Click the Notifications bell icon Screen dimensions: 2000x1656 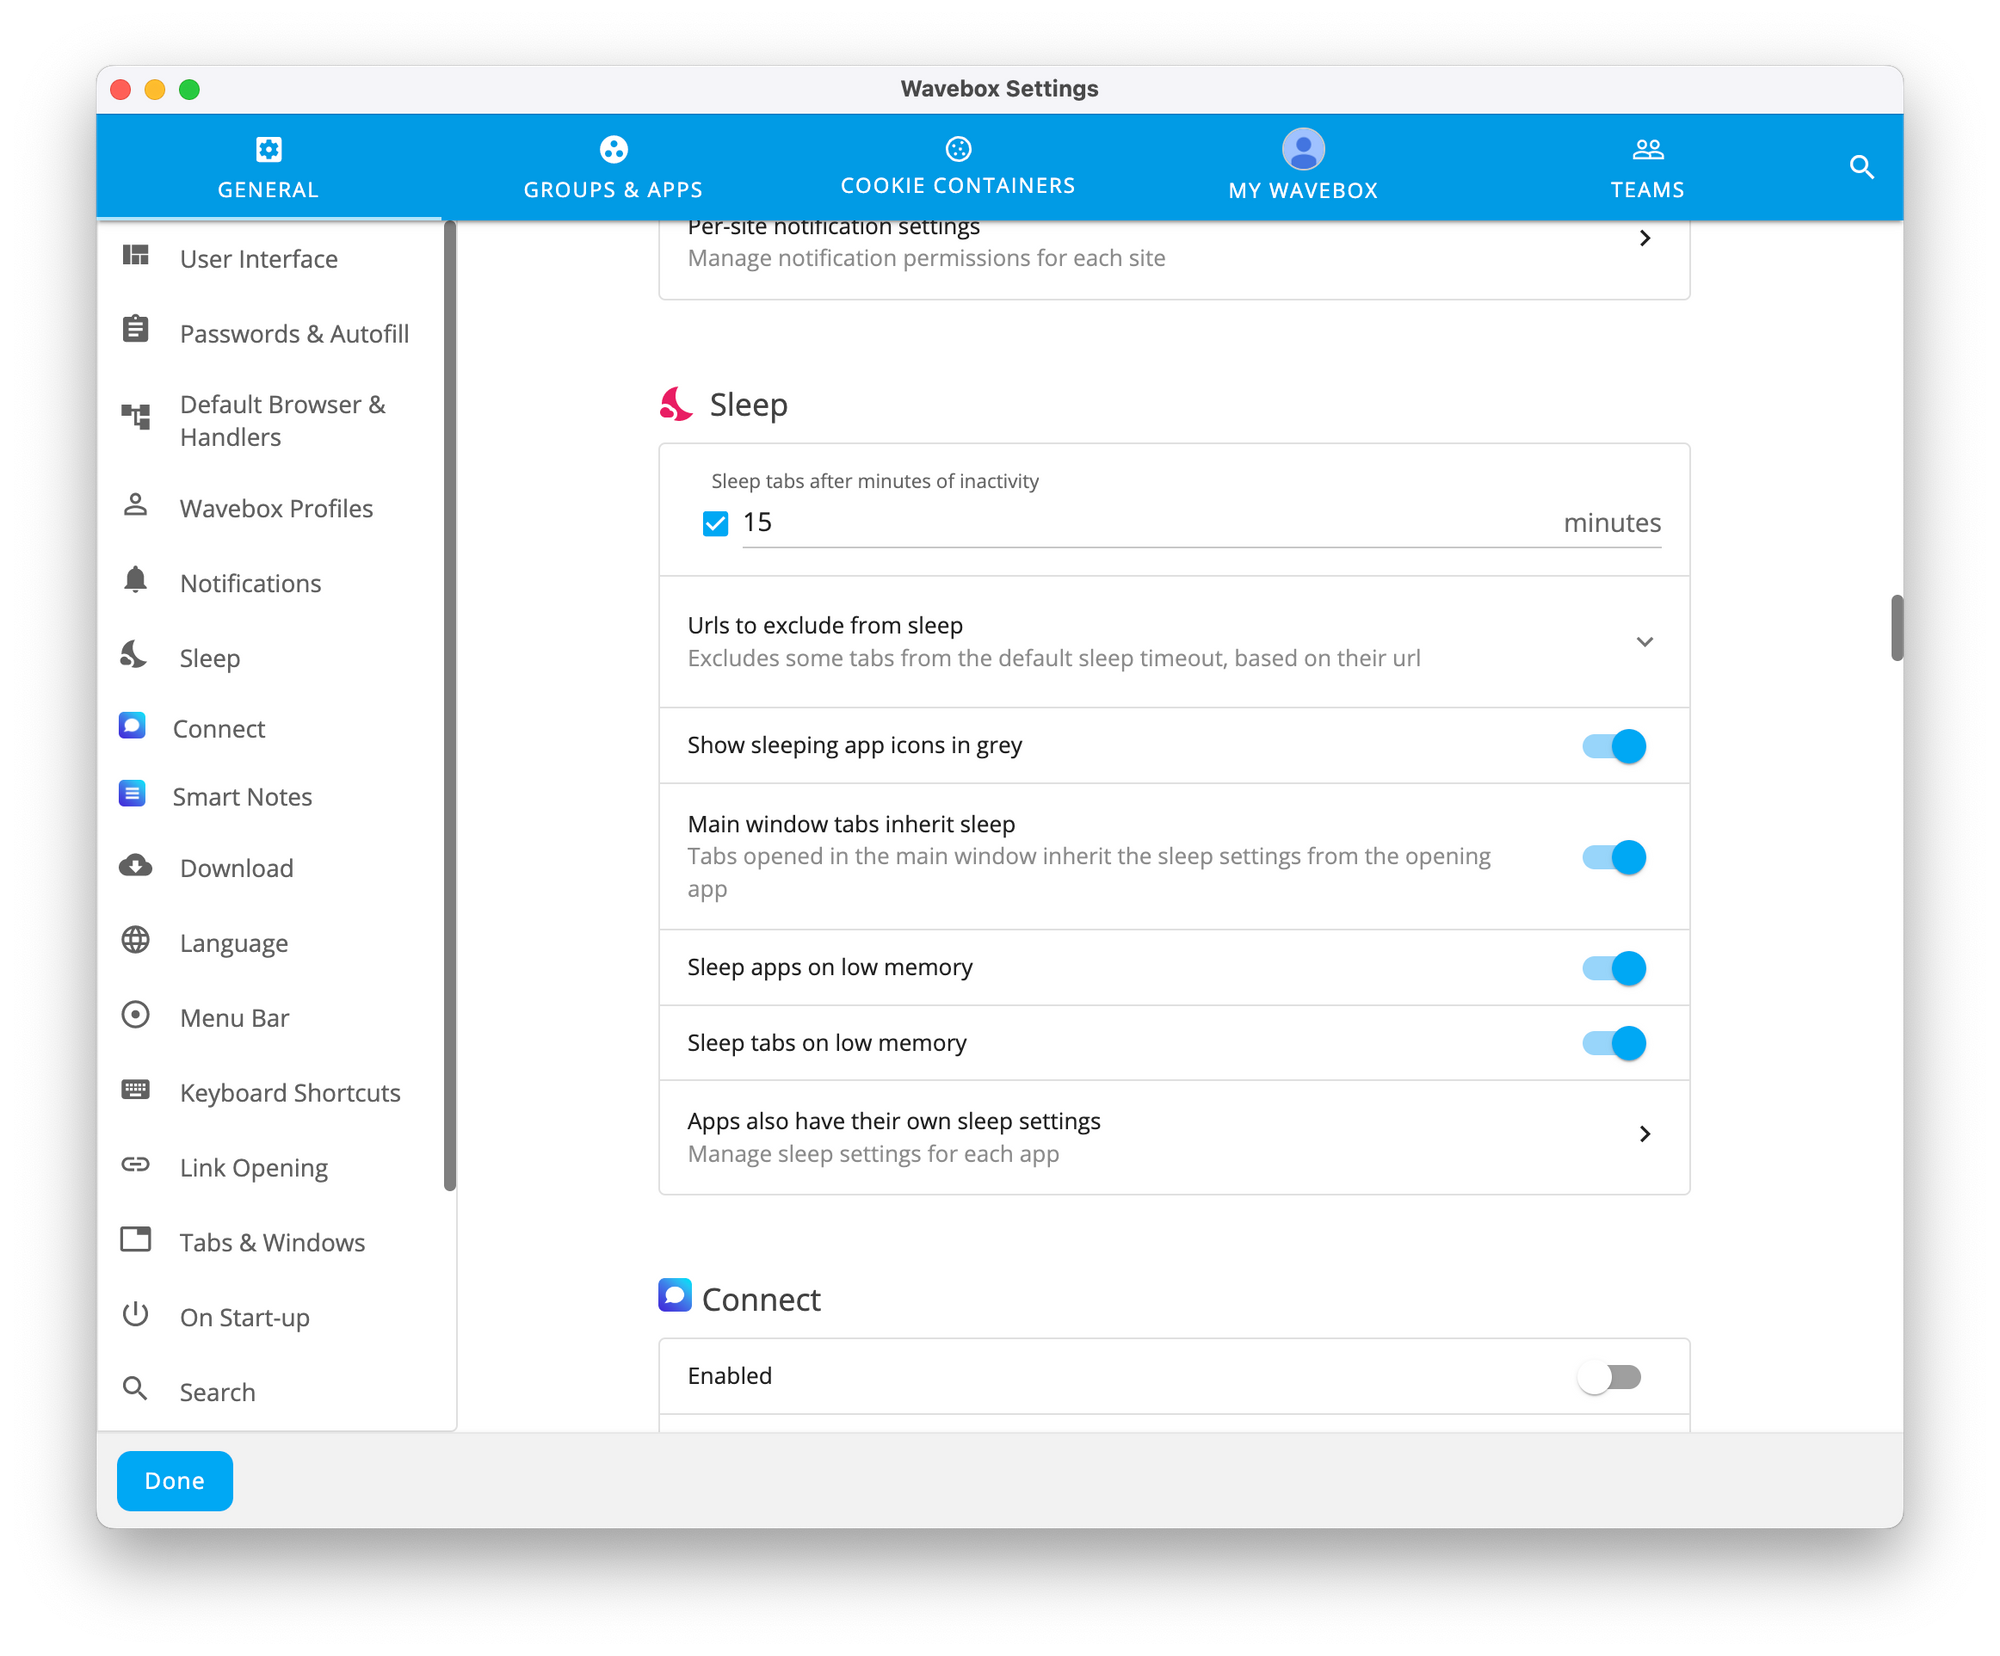pyautogui.click(x=136, y=580)
